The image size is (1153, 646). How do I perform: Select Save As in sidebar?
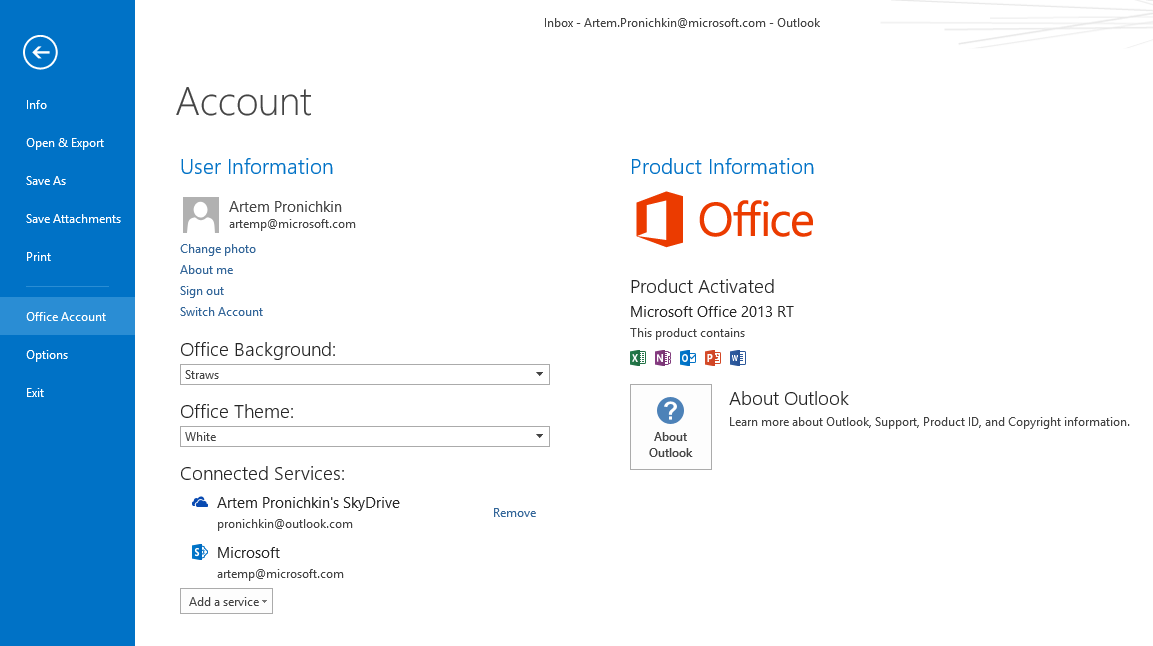(x=46, y=181)
